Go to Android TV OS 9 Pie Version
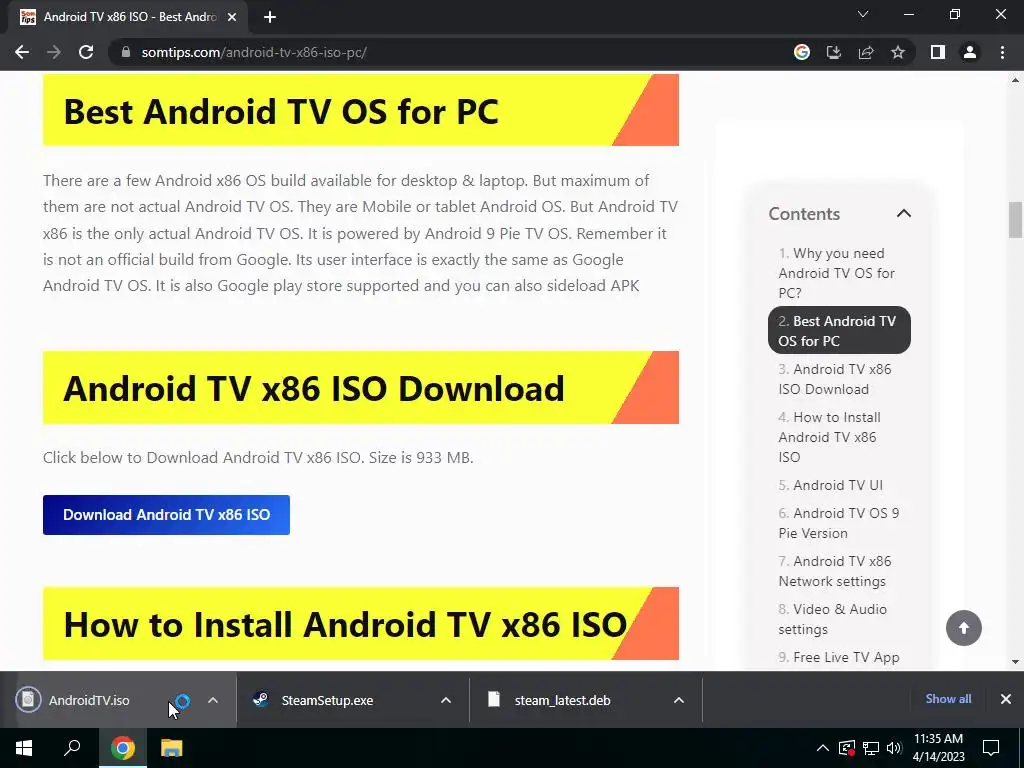This screenshot has width=1024, height=768. click(x=839, y=523)
